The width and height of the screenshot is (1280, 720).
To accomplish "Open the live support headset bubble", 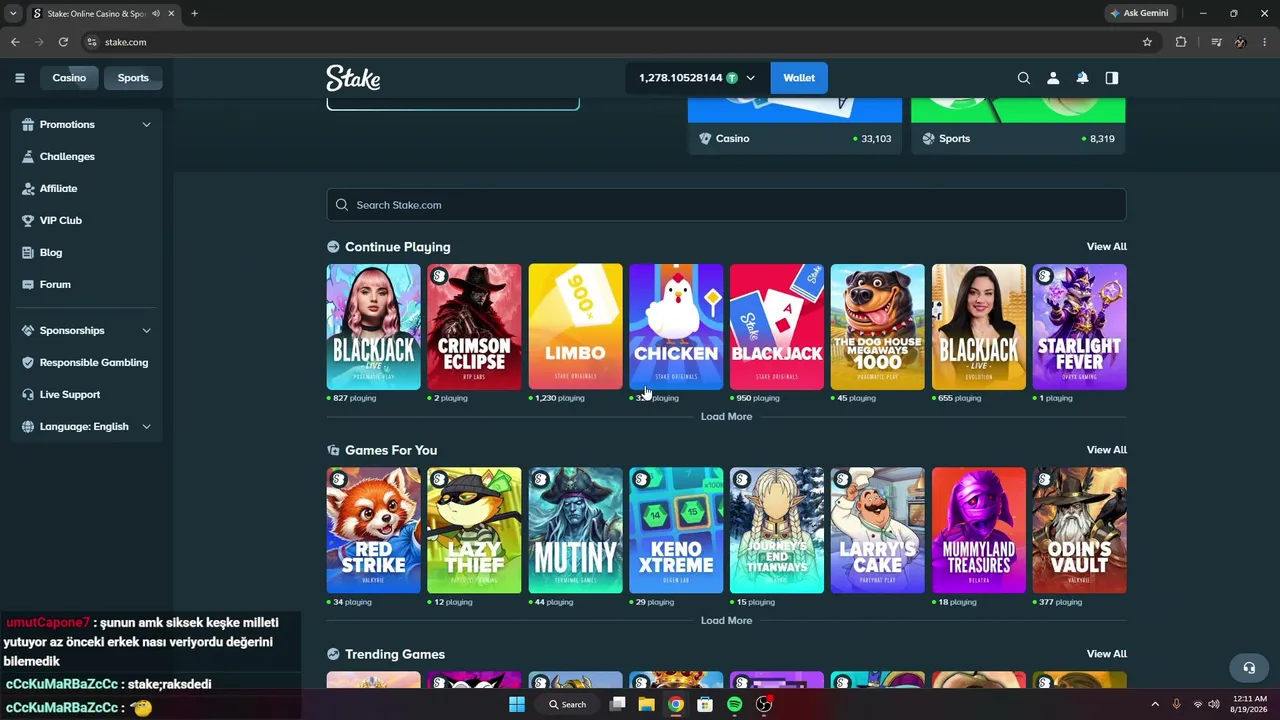I will (1249, 668).
